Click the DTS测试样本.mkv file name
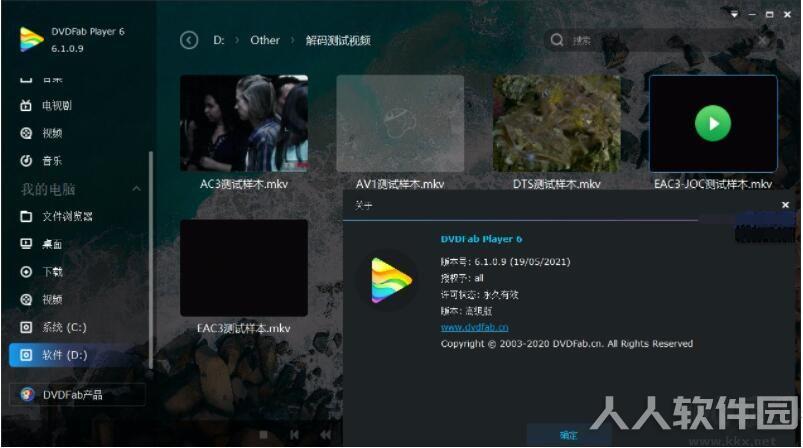 pos(557,184)
